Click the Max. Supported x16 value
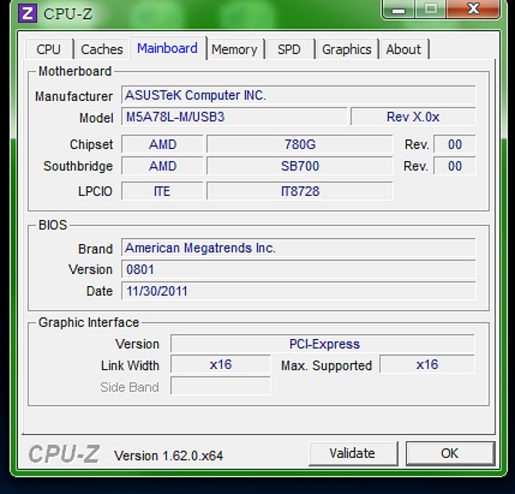This screenshot has width=515, height=494. pyautogui.click(x=427, y=364)
